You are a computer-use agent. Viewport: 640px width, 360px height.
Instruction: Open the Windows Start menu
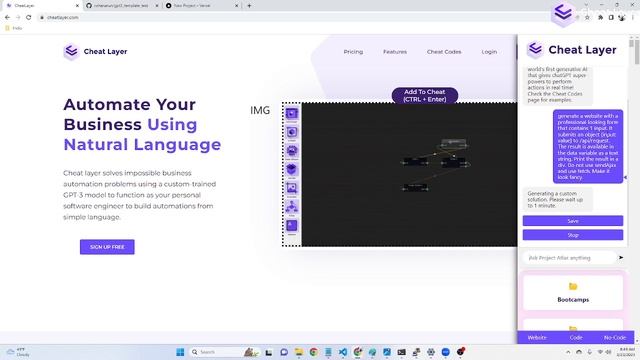[180, 352]
